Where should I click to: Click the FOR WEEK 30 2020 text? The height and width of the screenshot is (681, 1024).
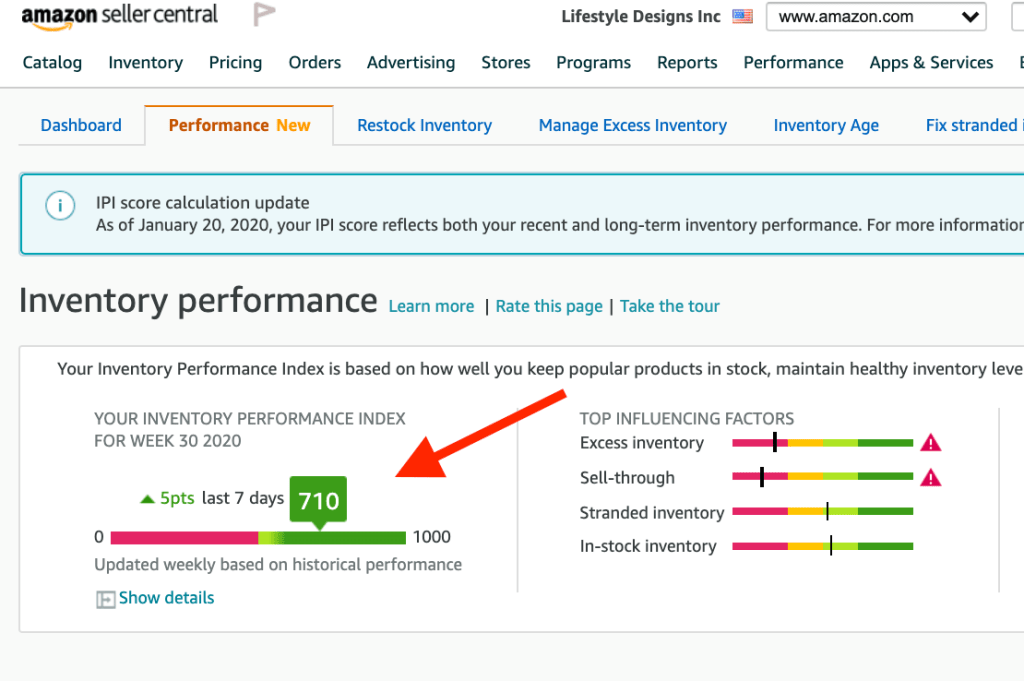point(167,441)
